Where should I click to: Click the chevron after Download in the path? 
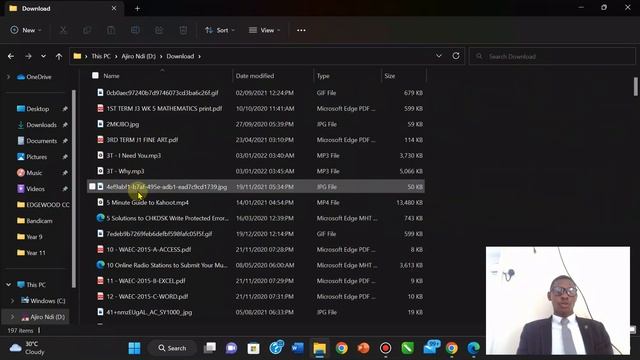click(200, 56)
